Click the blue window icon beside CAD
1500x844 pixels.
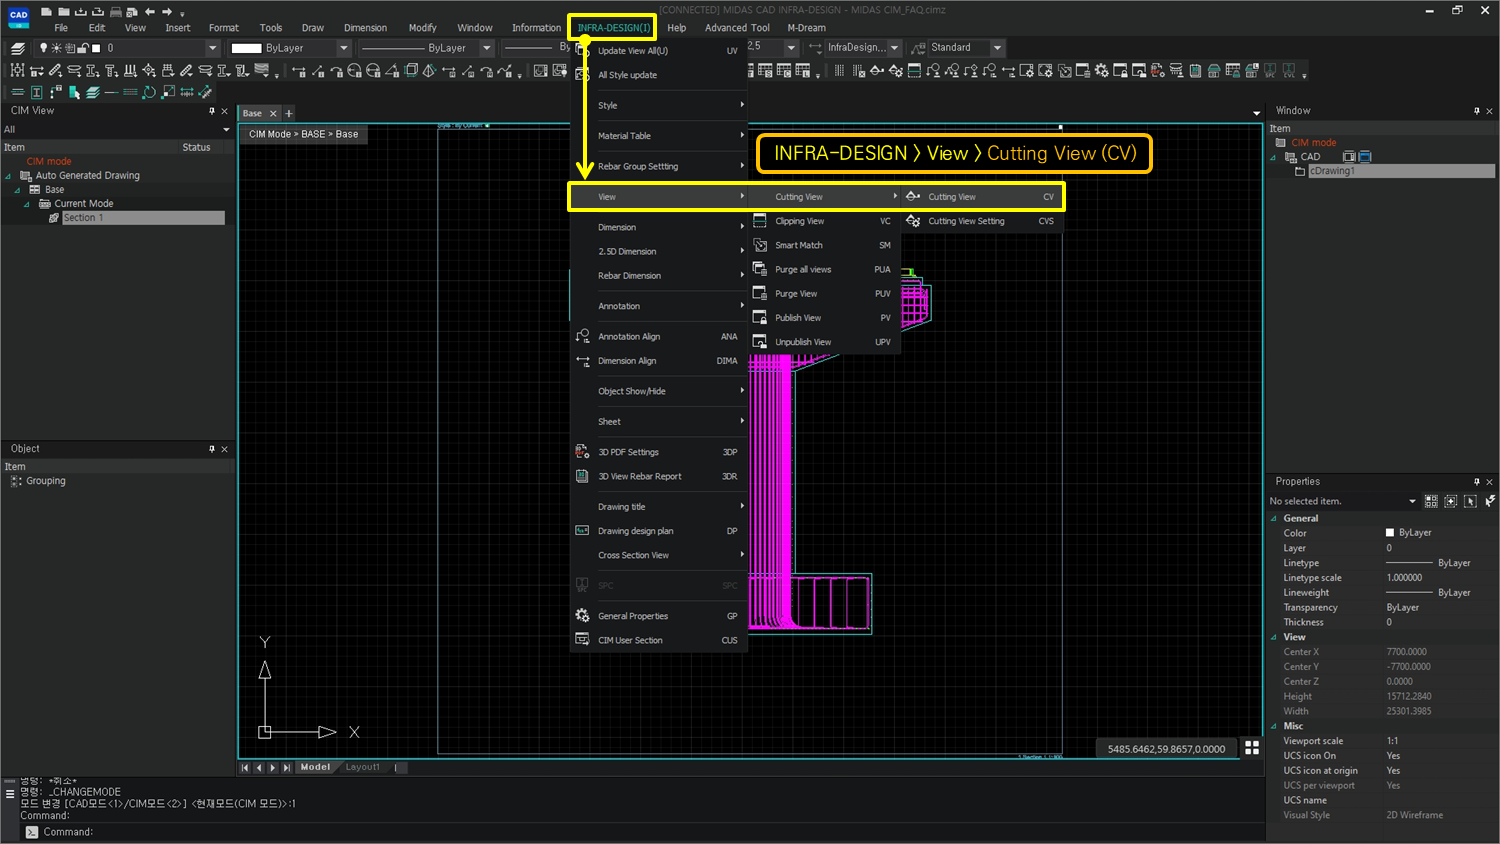click(x=1365, y=157)
